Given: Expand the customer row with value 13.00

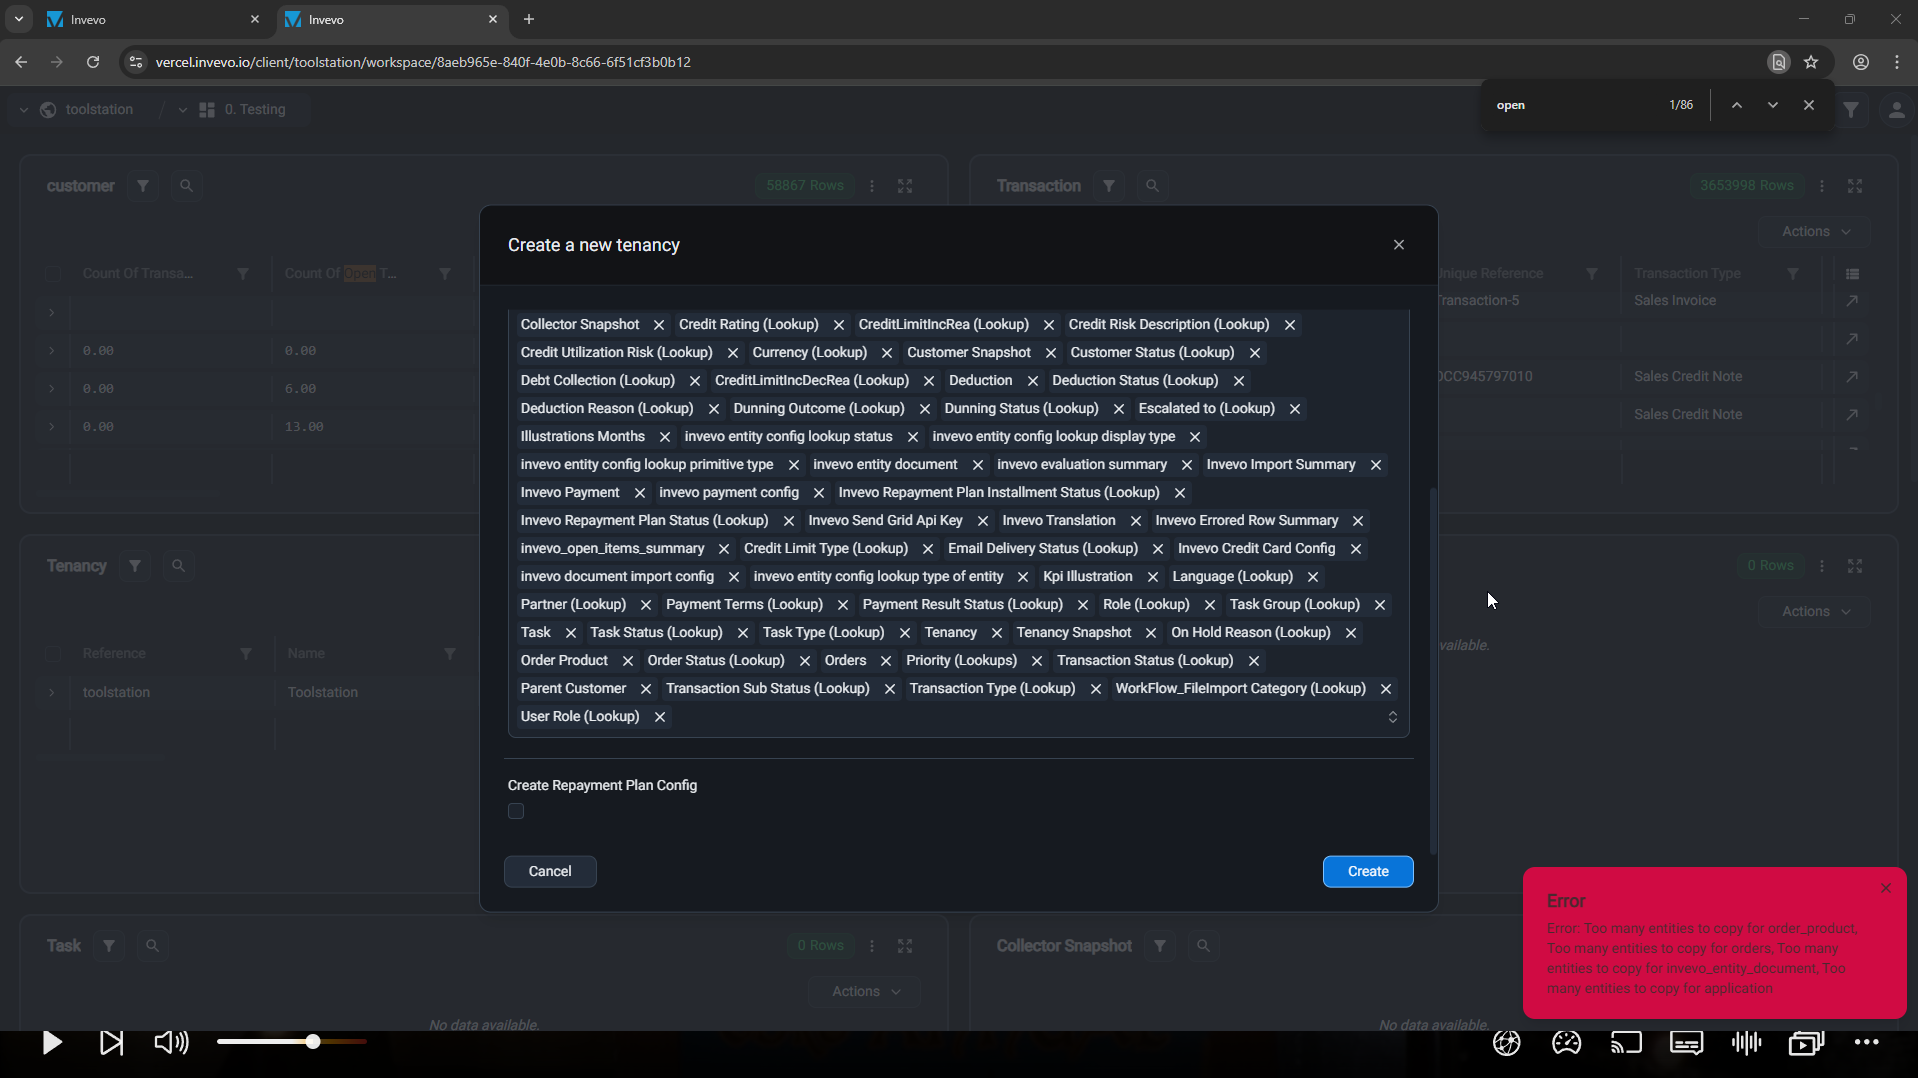Looking at the screenshot, I should 52,427.
